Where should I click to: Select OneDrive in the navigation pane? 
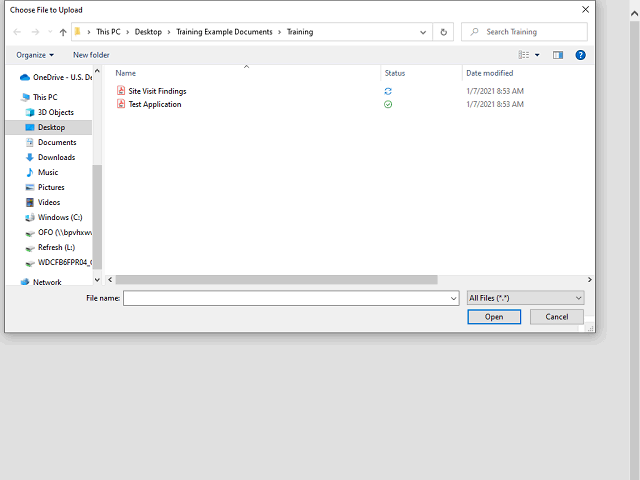(x=56, y=77)
